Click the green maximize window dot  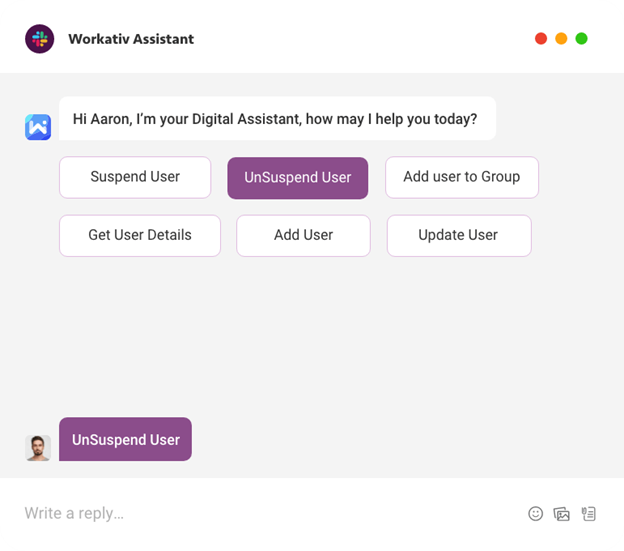[581, 39]
